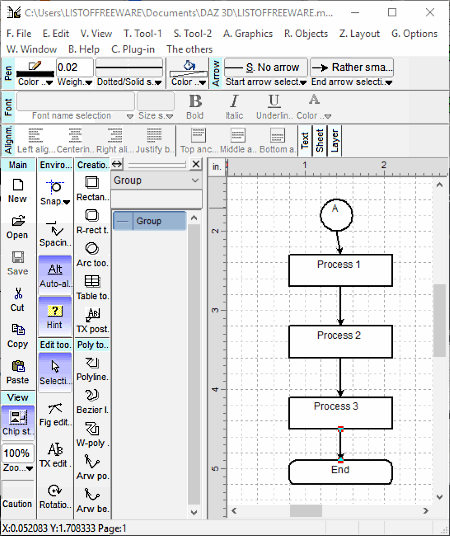Open the A. Graphics menu

248,34
